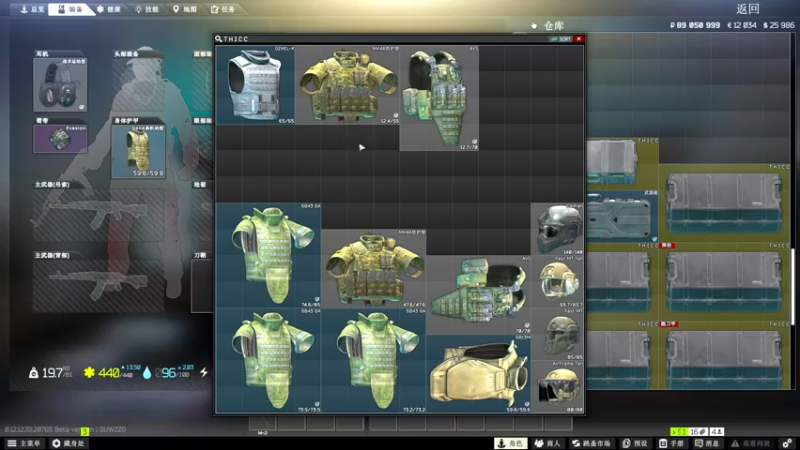800x450 pixels.
Task: Select the MK4A armor with 12.4/55 durability
Action: (347, 85)
